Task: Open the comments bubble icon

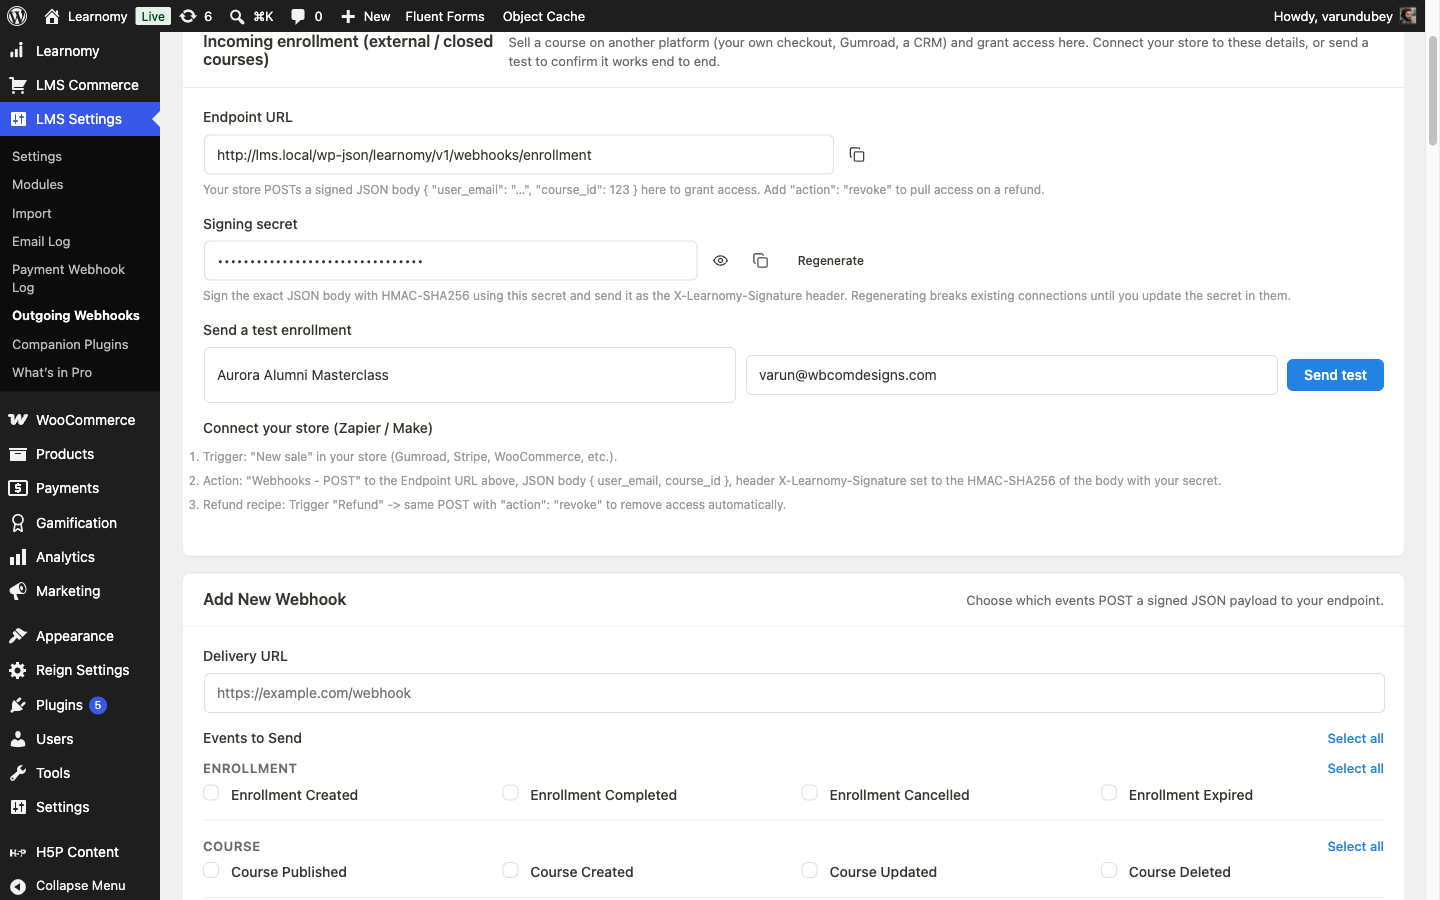Action: tap(298, 16)
